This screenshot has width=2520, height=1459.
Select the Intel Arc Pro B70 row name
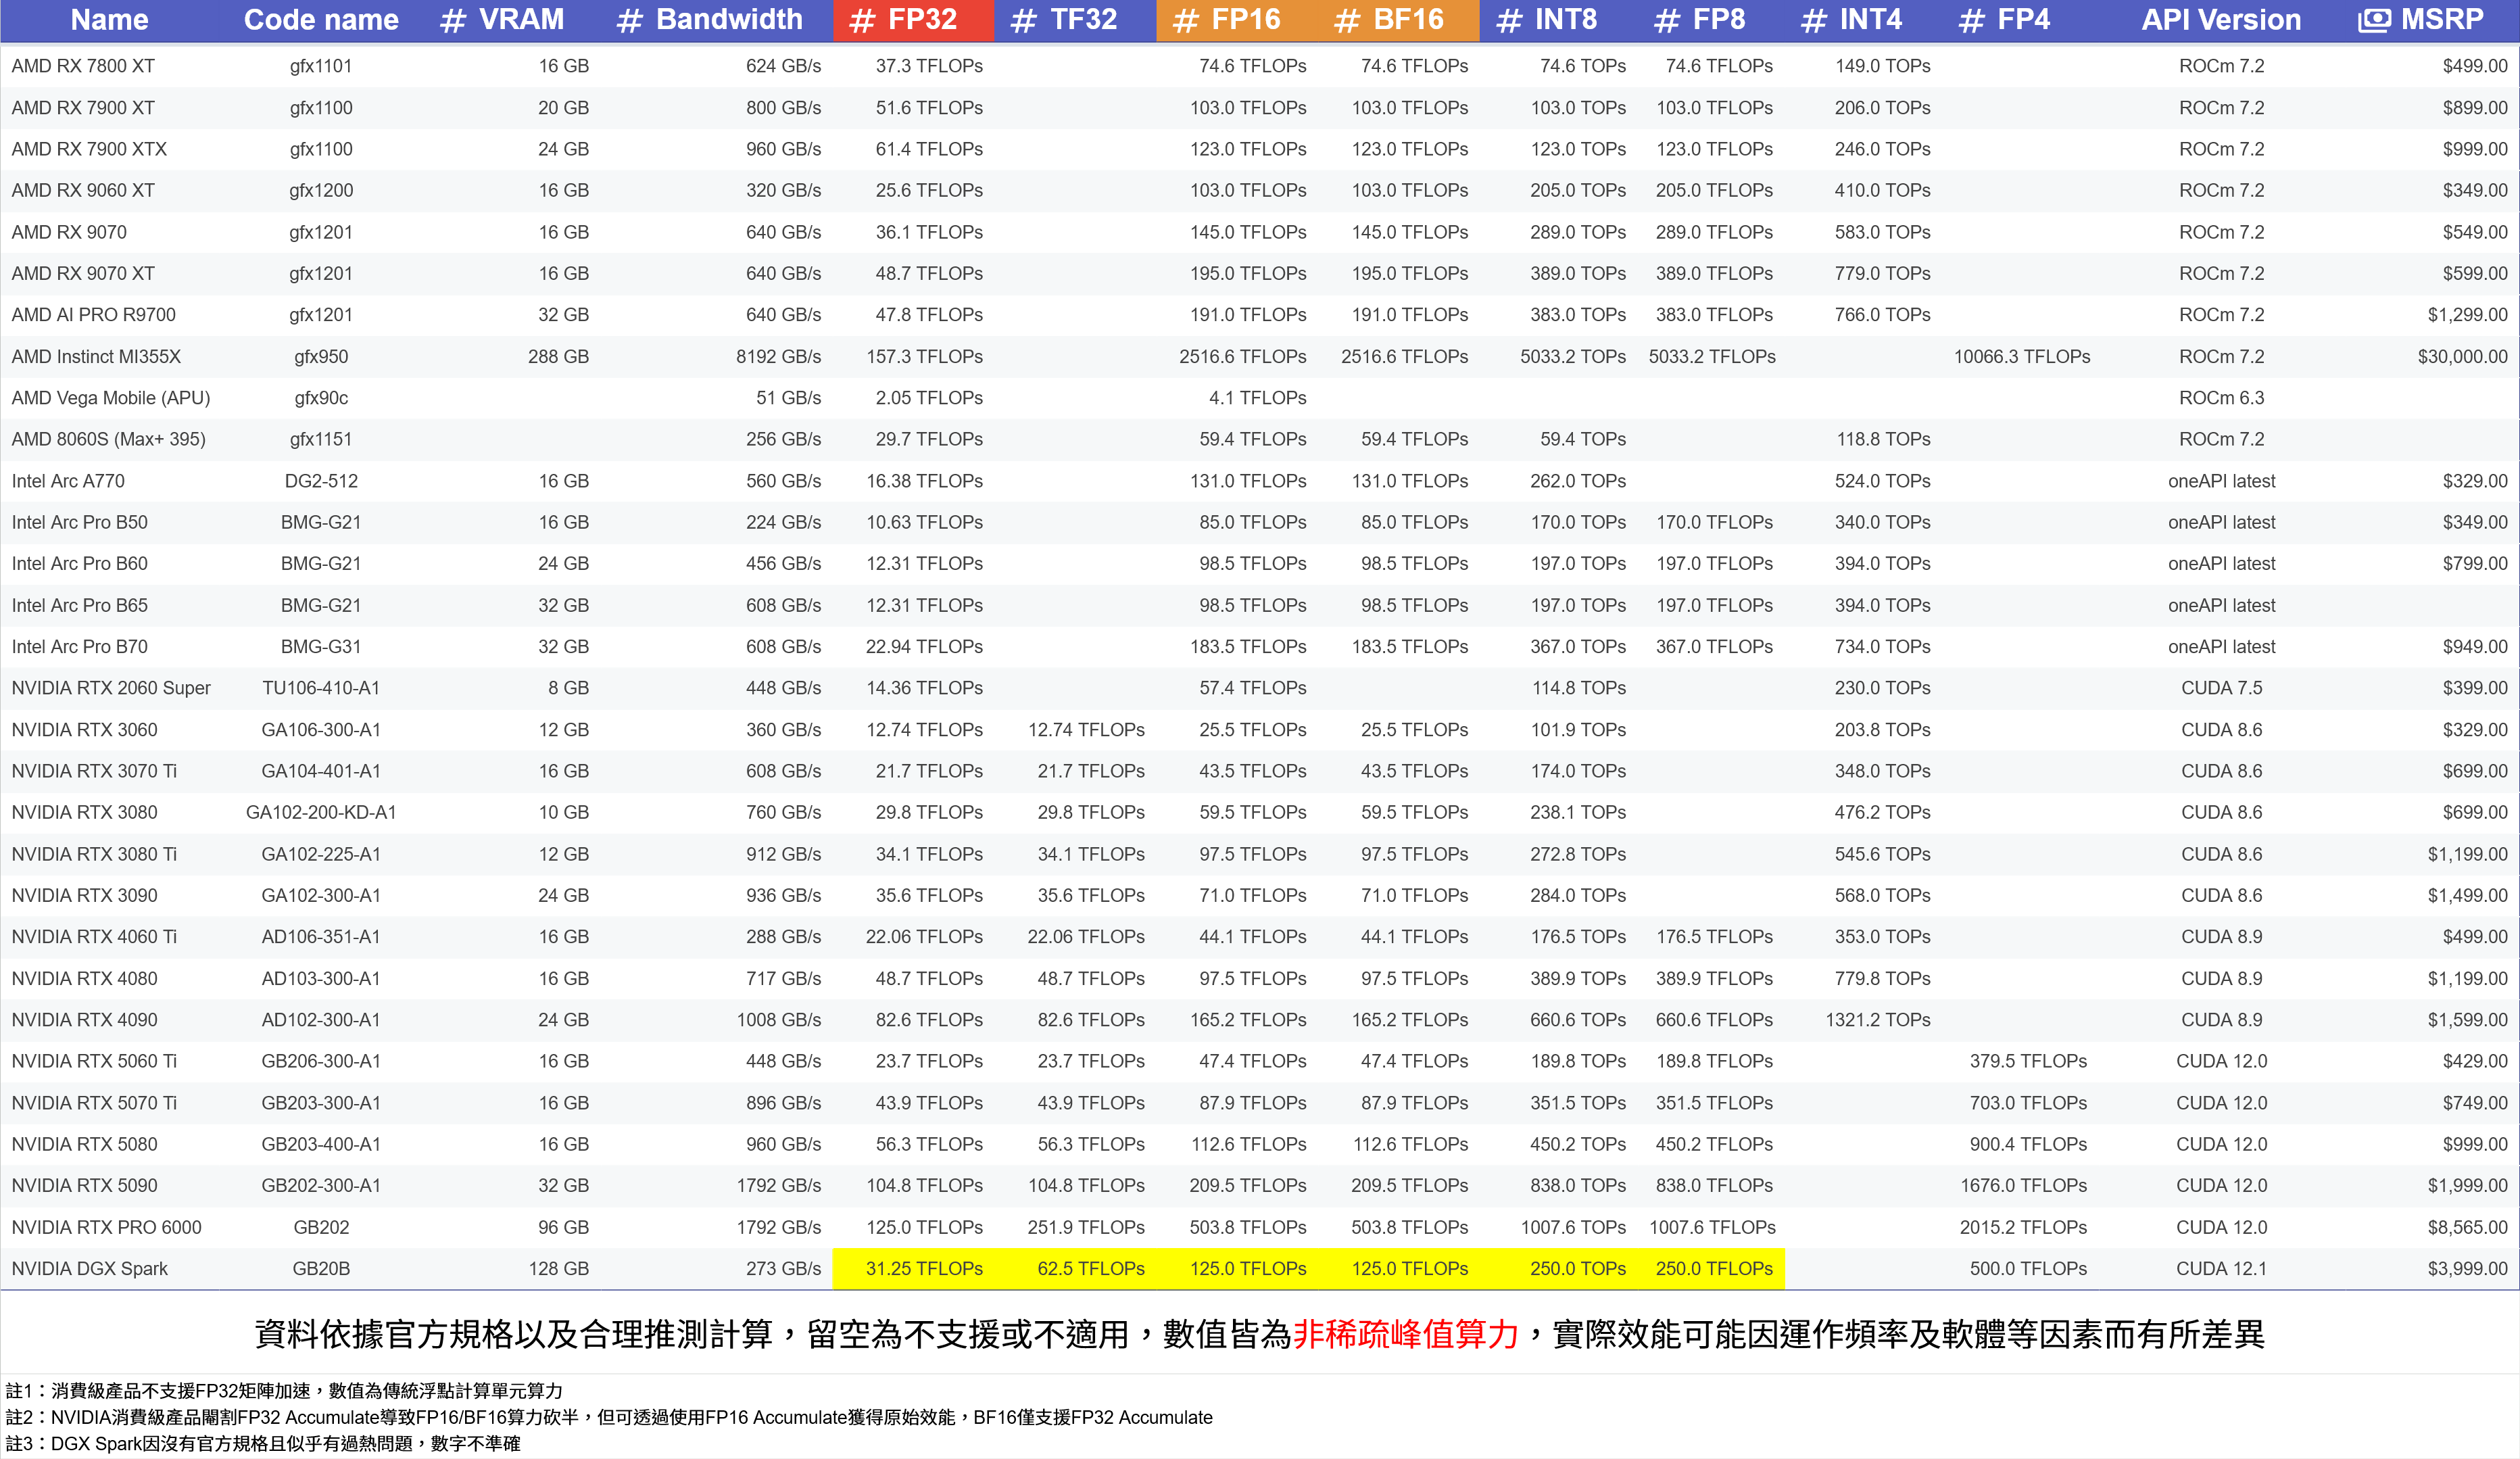click(79, 647)
